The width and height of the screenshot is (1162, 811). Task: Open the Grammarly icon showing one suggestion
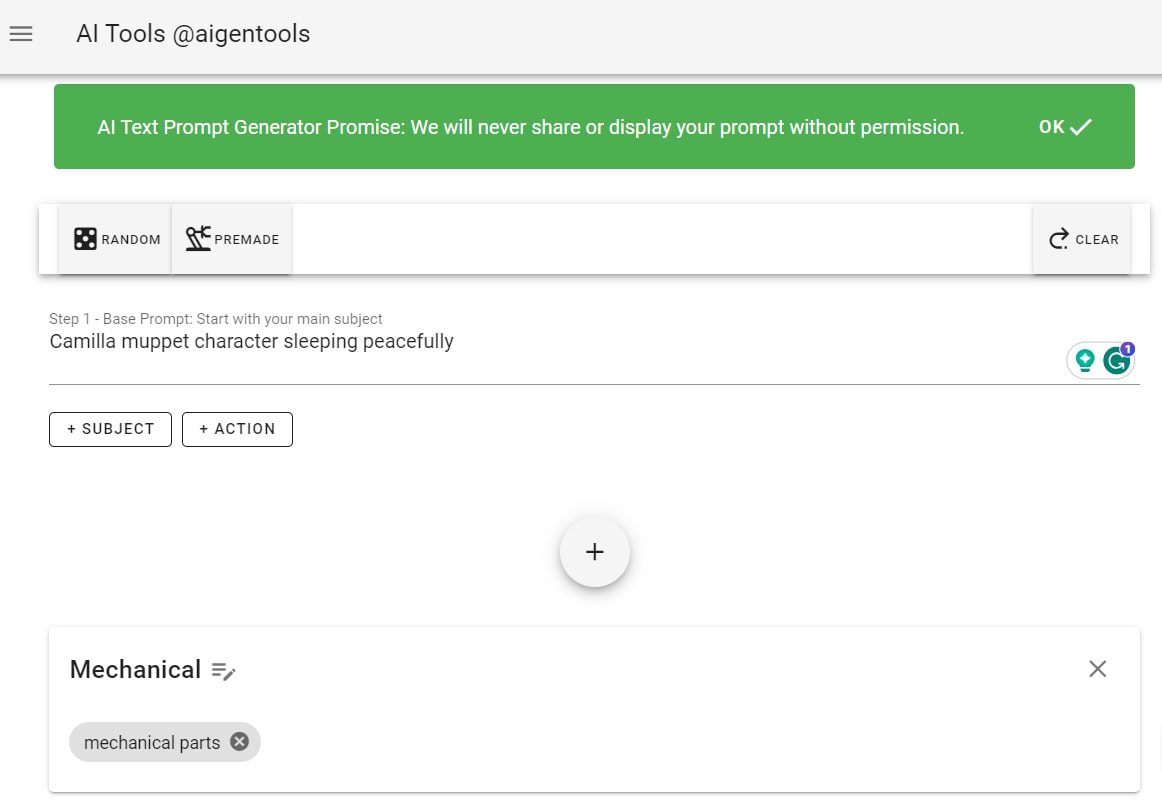click(x=1116, y=360)
